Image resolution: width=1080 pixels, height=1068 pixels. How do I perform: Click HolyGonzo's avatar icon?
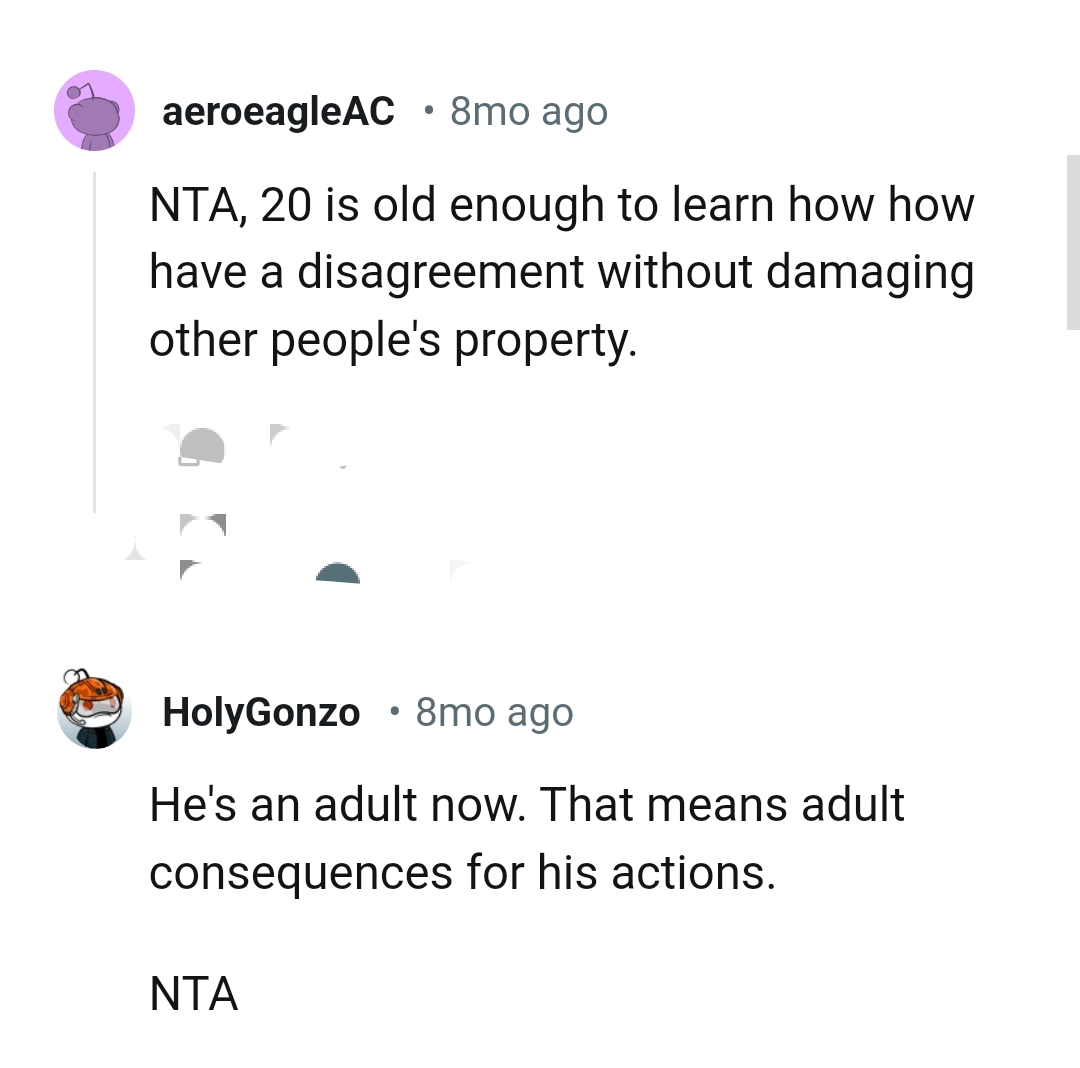click(x=94, y=711)
